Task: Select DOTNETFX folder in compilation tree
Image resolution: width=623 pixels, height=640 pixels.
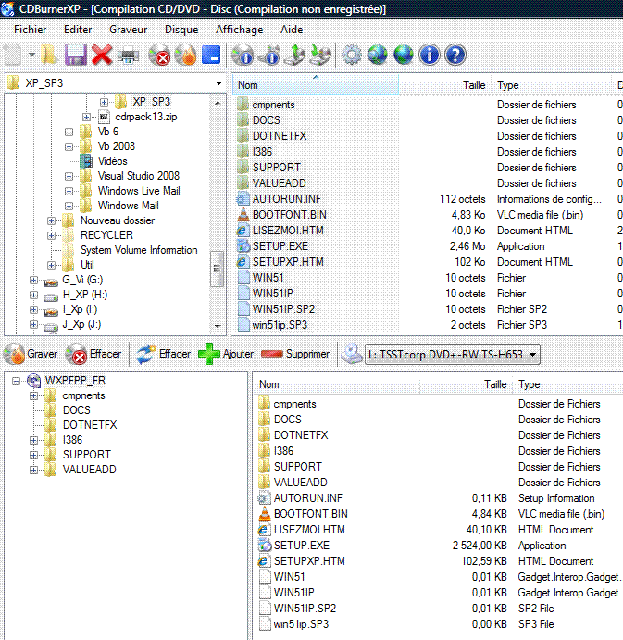Action: [x=90, y=425]
